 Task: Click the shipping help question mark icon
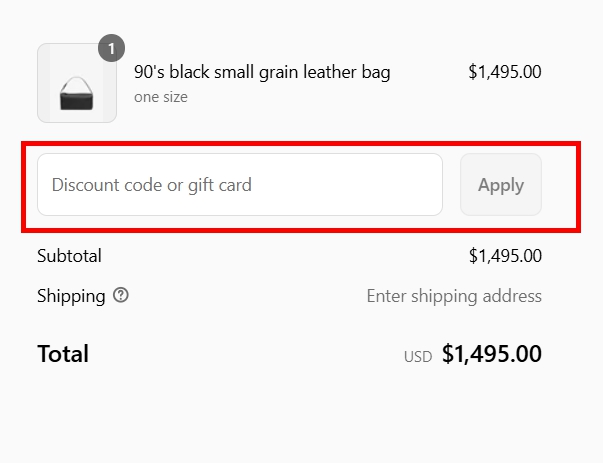(x=121, y=296)
